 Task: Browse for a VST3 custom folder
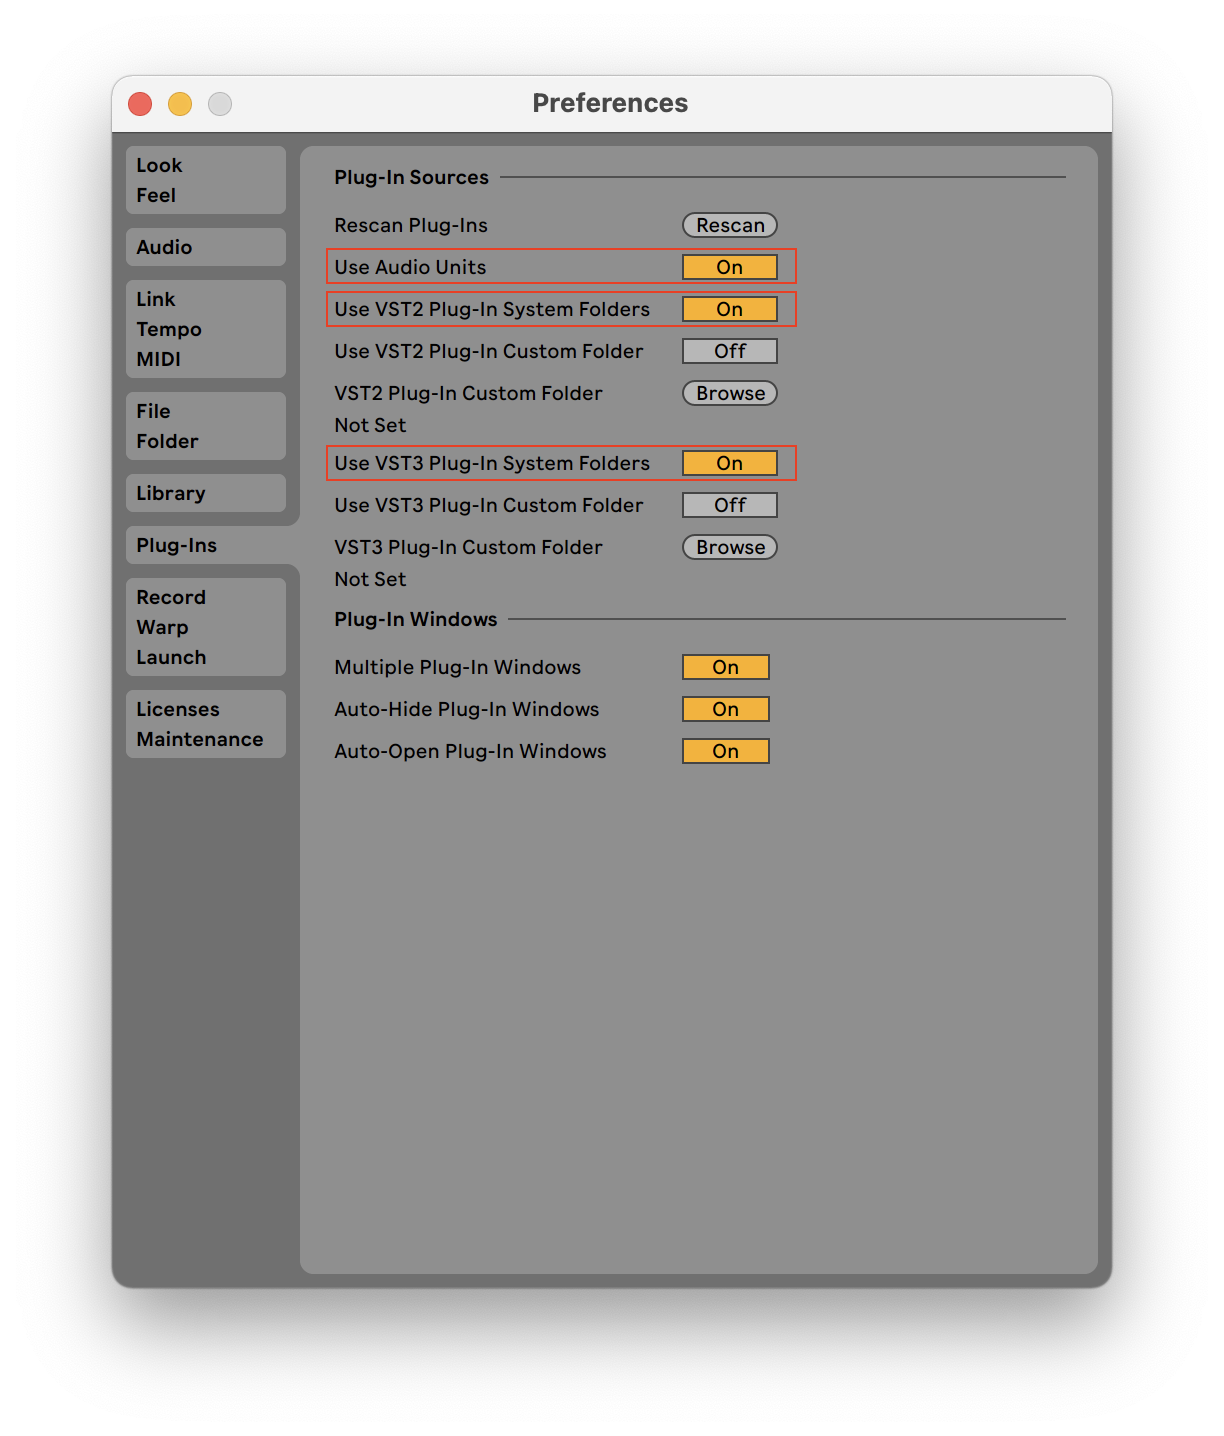[729, 547]
